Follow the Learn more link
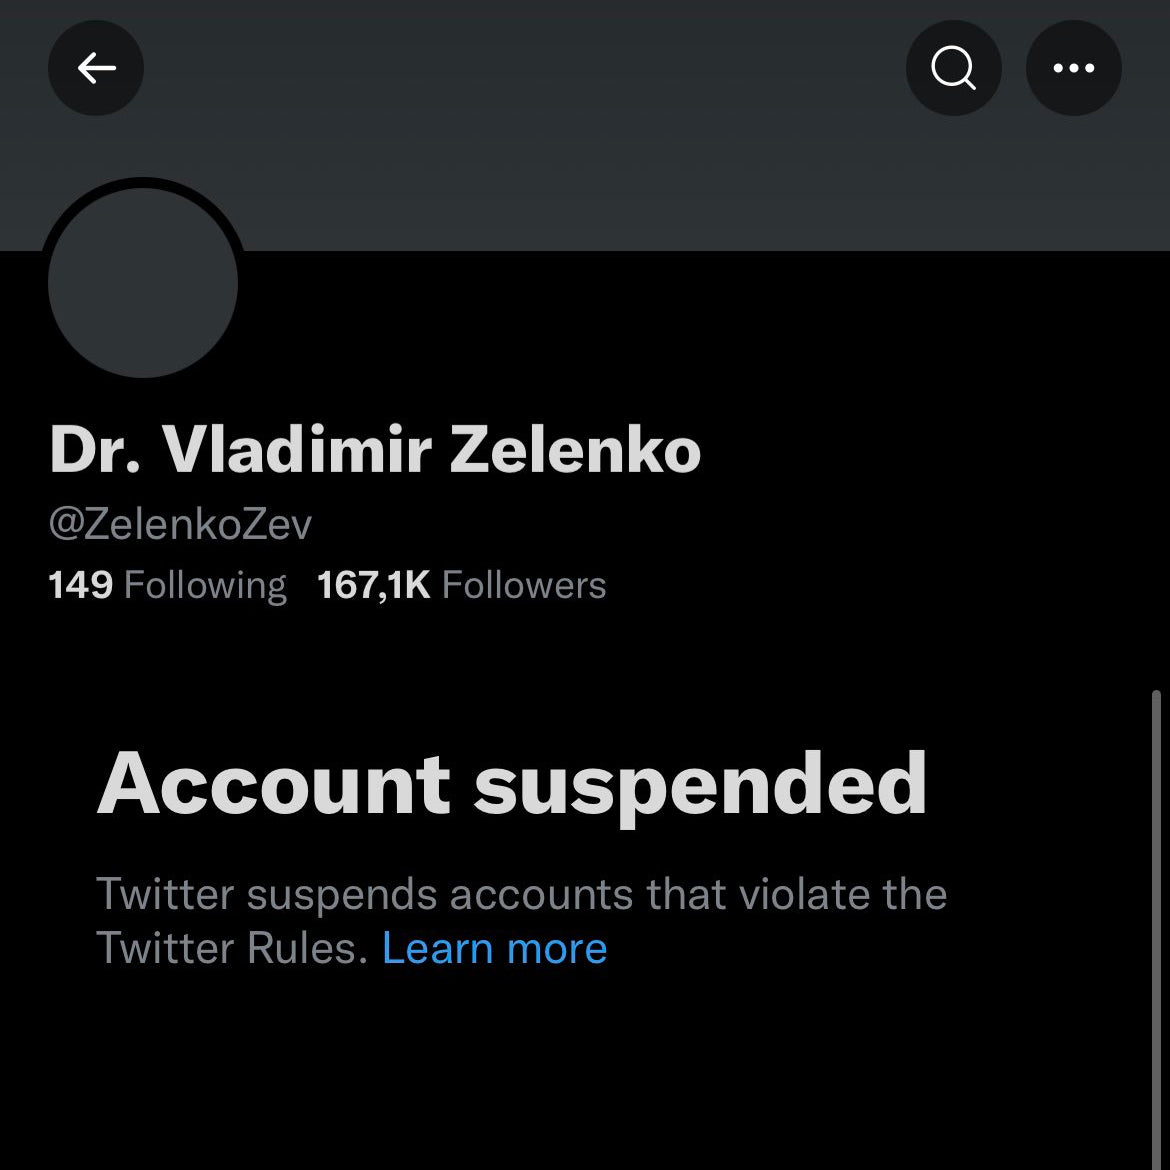Screen dimensions: 1170x1170 click(494, 948)
